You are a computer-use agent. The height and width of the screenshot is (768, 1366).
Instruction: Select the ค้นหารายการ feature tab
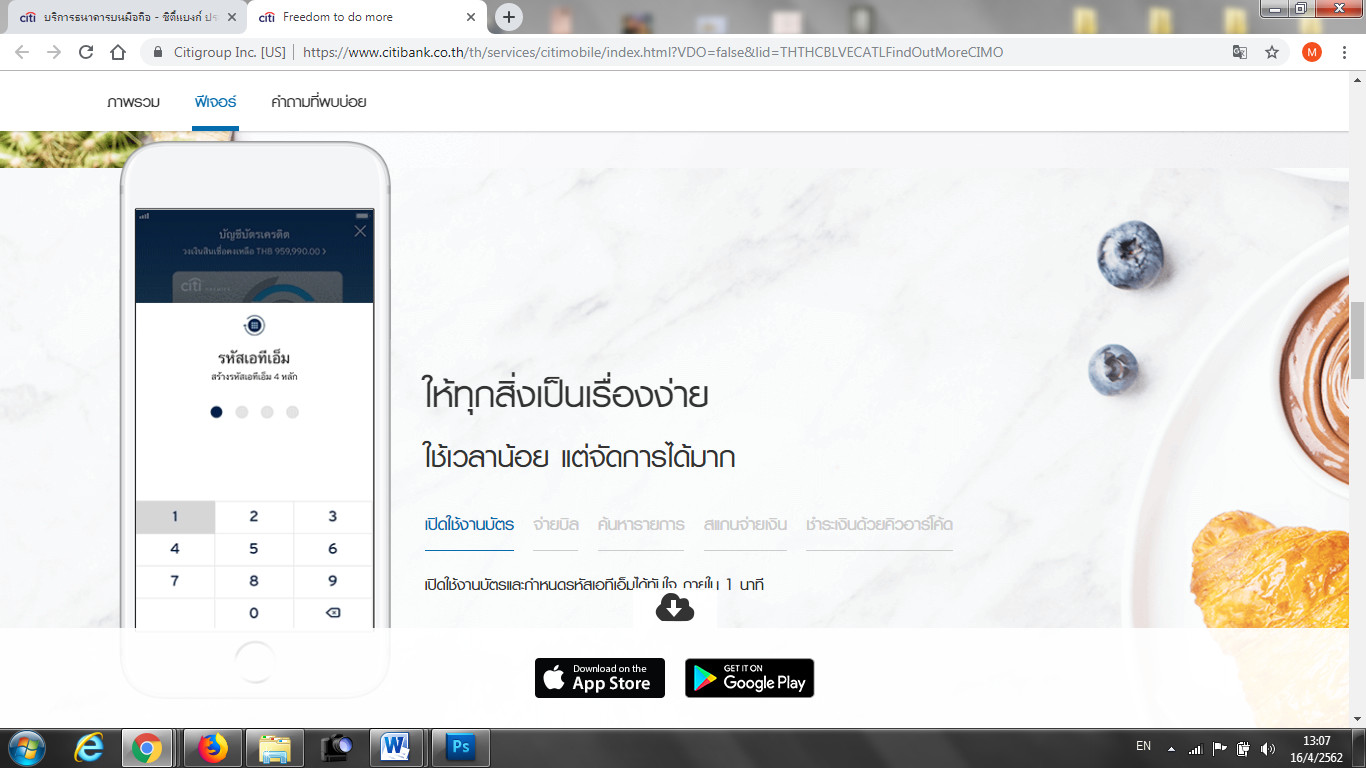(641, 524)
